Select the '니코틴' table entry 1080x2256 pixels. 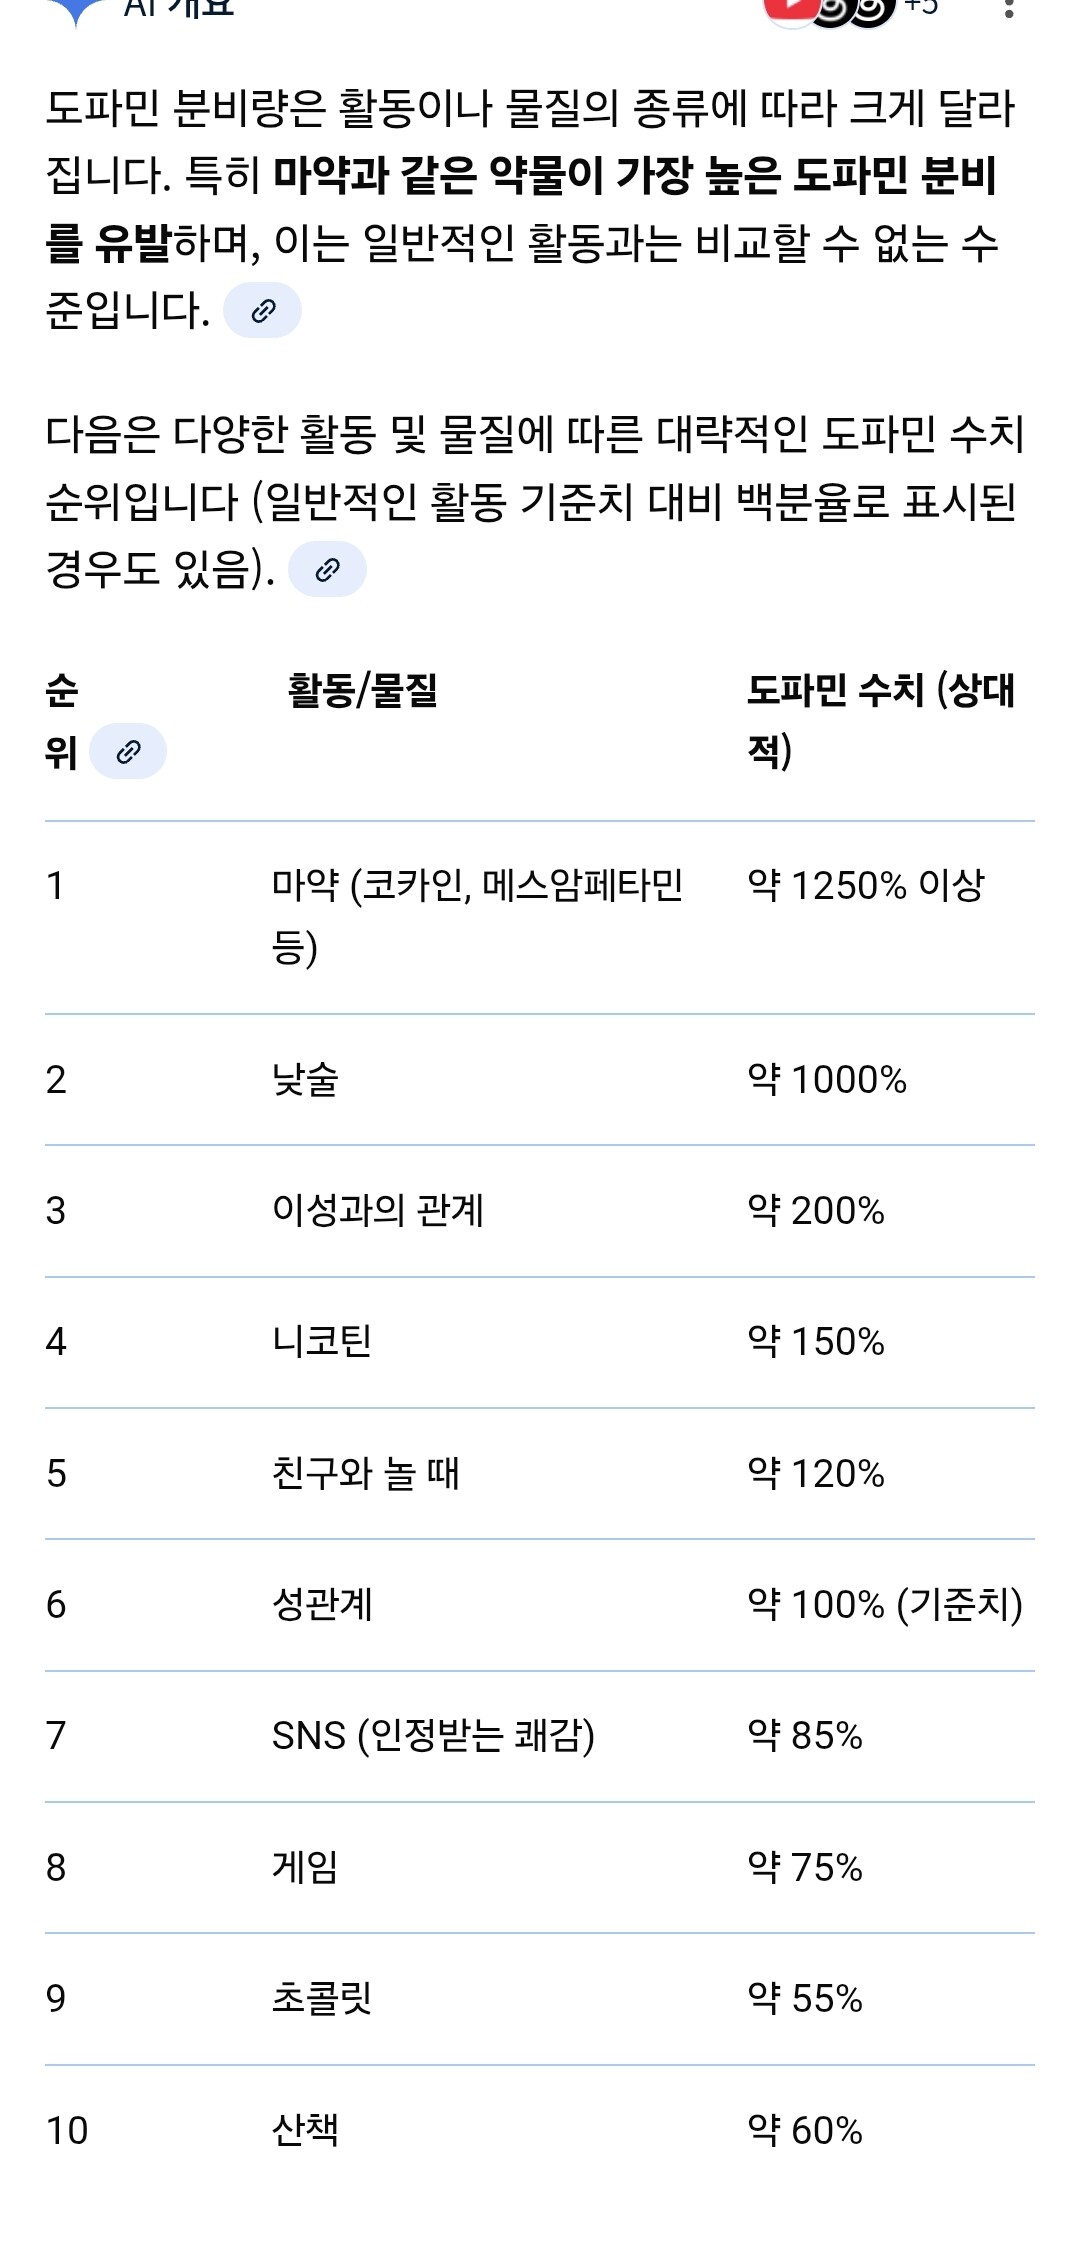pyautogui.click(x=322, y=1342)
